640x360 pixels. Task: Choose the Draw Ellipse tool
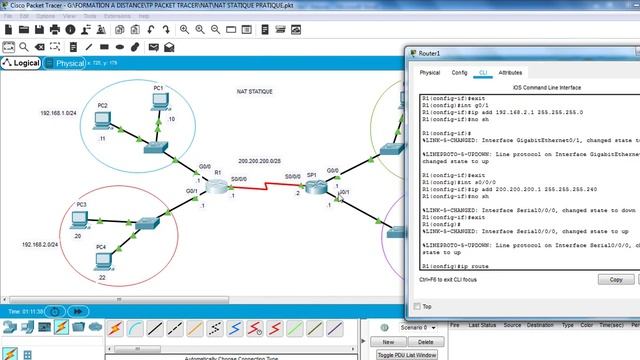120,47
